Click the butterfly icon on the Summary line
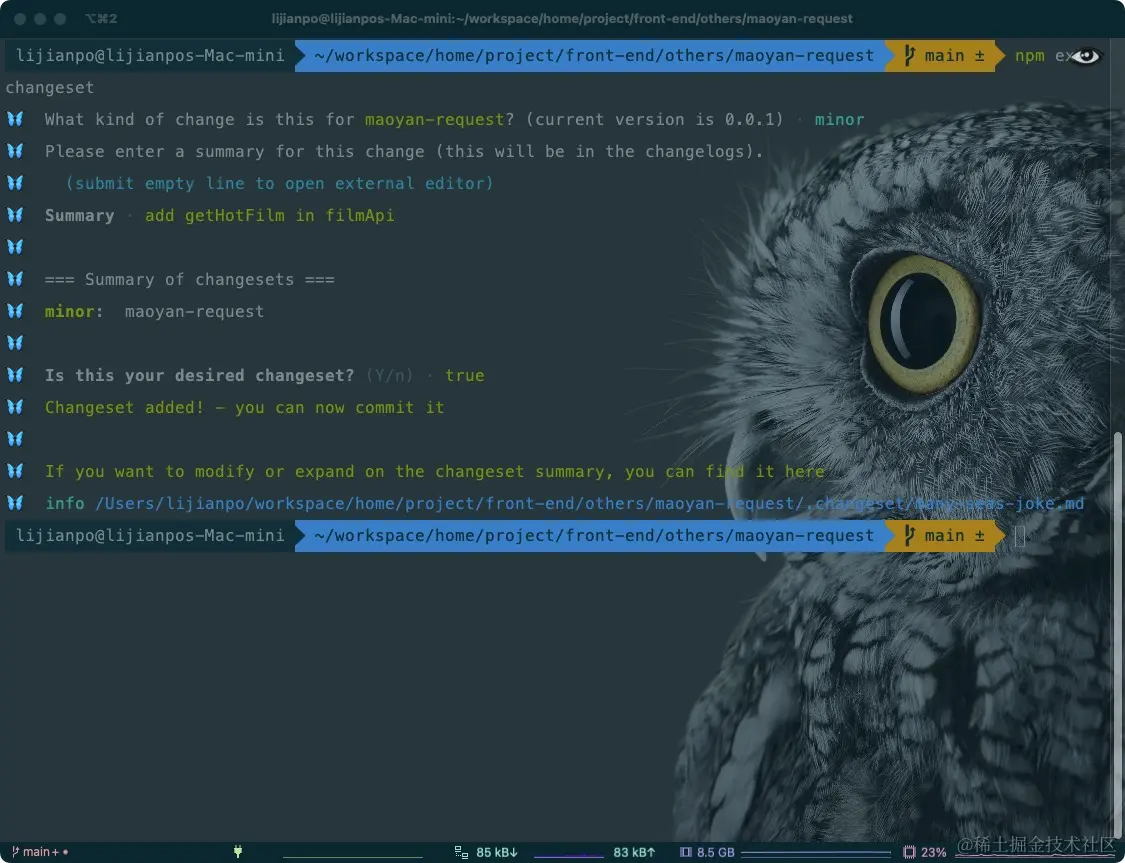The width and height of the screenshot is (1125, 863). point(15,215)
